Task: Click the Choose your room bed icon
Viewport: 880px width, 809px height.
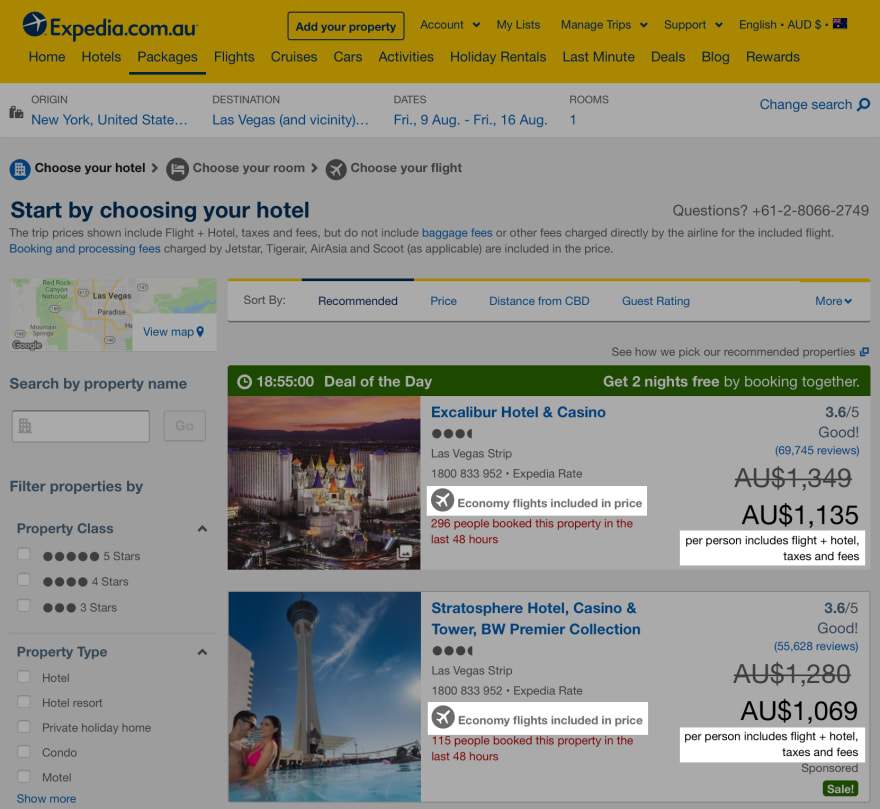Action: tap(177, 168)
